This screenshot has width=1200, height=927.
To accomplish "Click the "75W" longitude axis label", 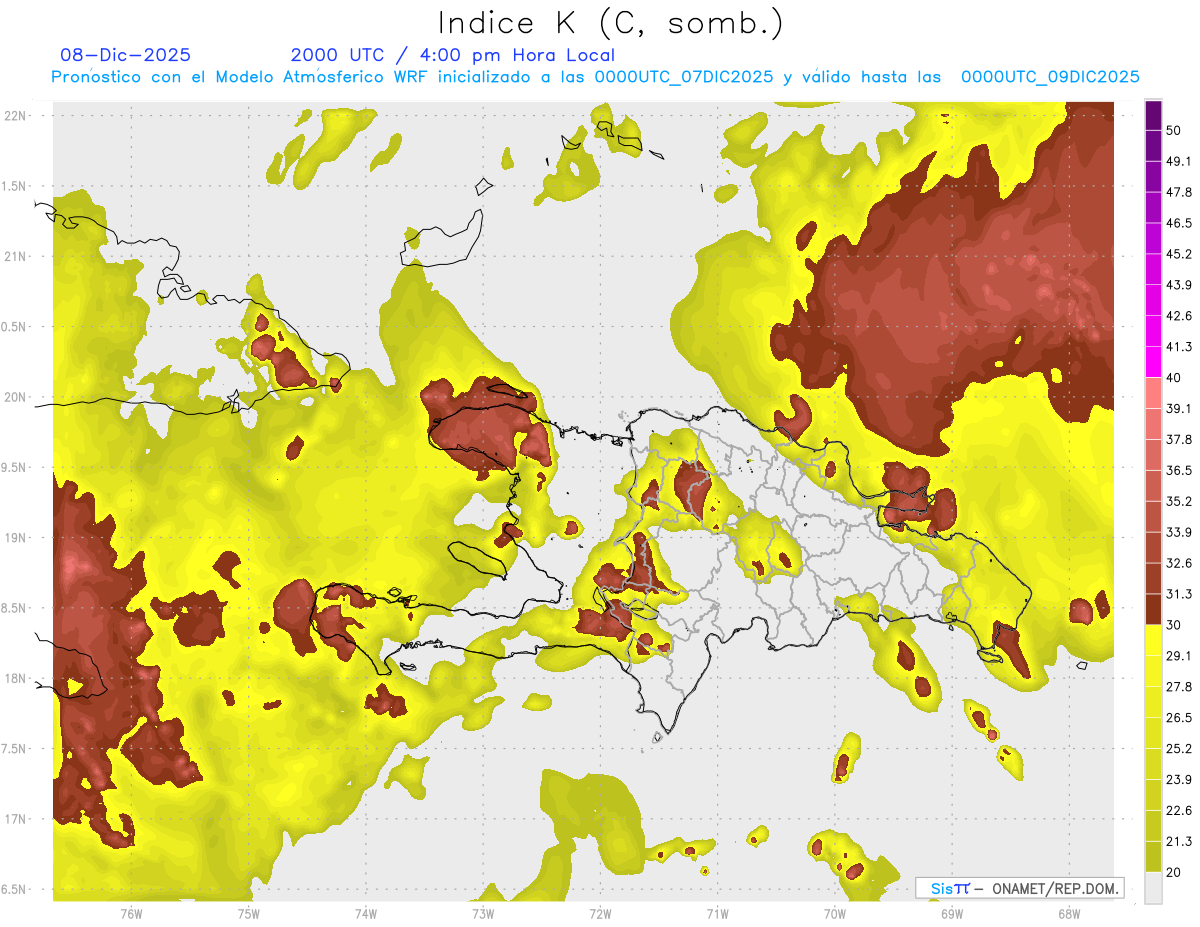I will tap(249, 913).
